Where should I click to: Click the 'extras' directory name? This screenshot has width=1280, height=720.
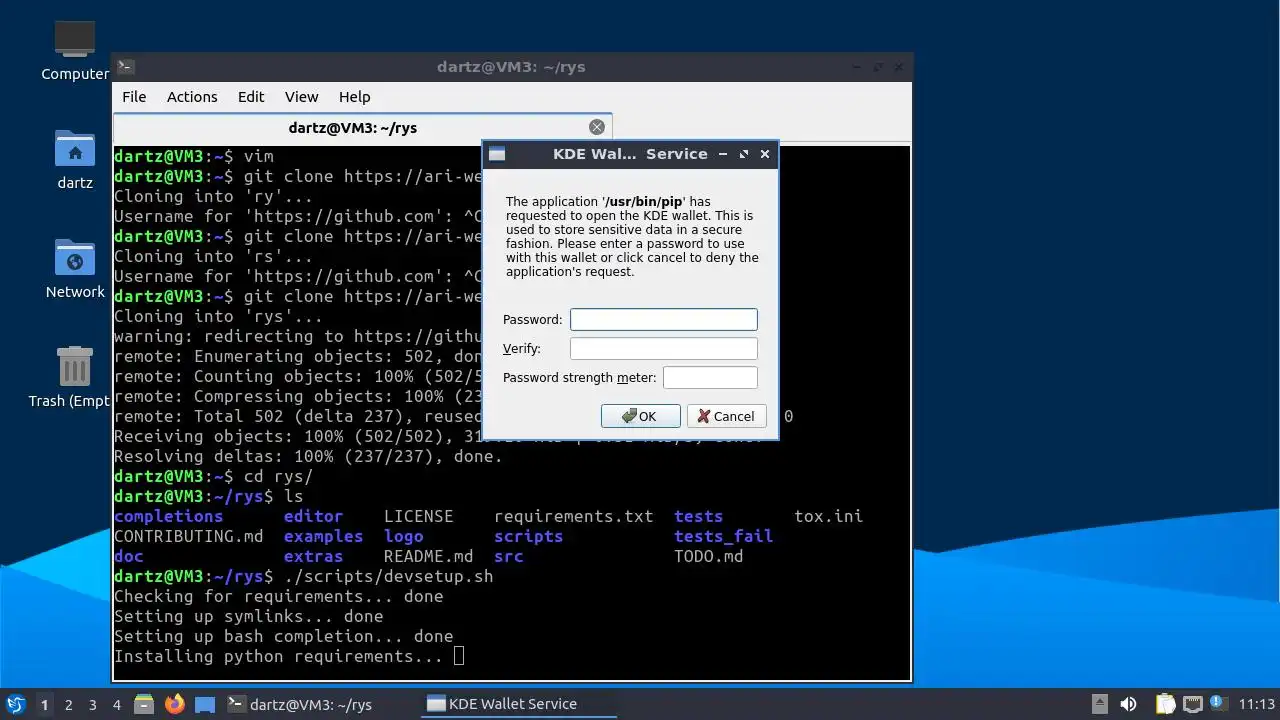(313, 556)
